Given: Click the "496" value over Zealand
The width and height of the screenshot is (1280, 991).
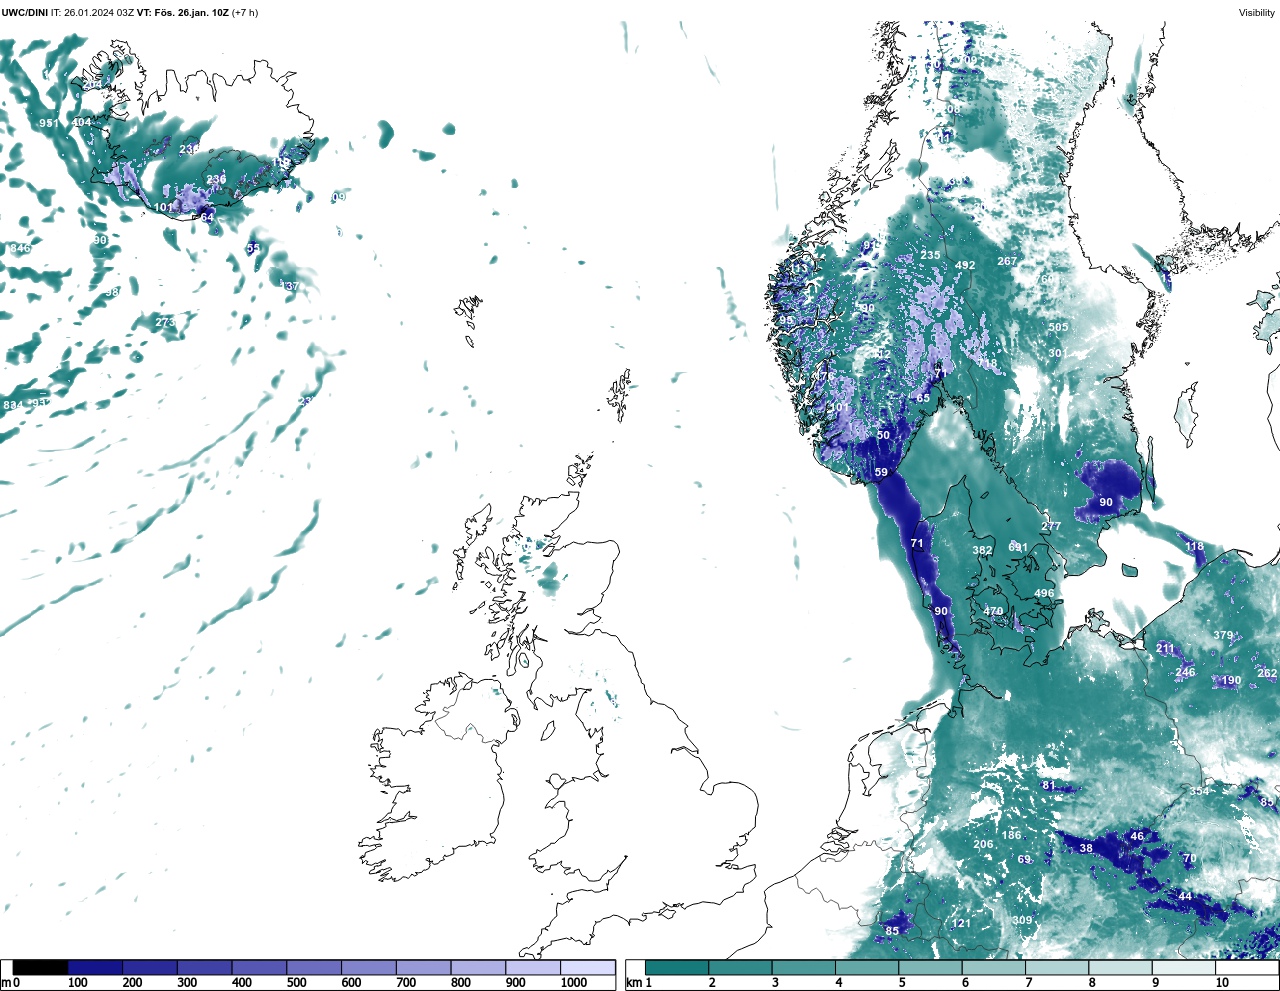Looking at the screenshot, I should click(x=1044, y=593).
